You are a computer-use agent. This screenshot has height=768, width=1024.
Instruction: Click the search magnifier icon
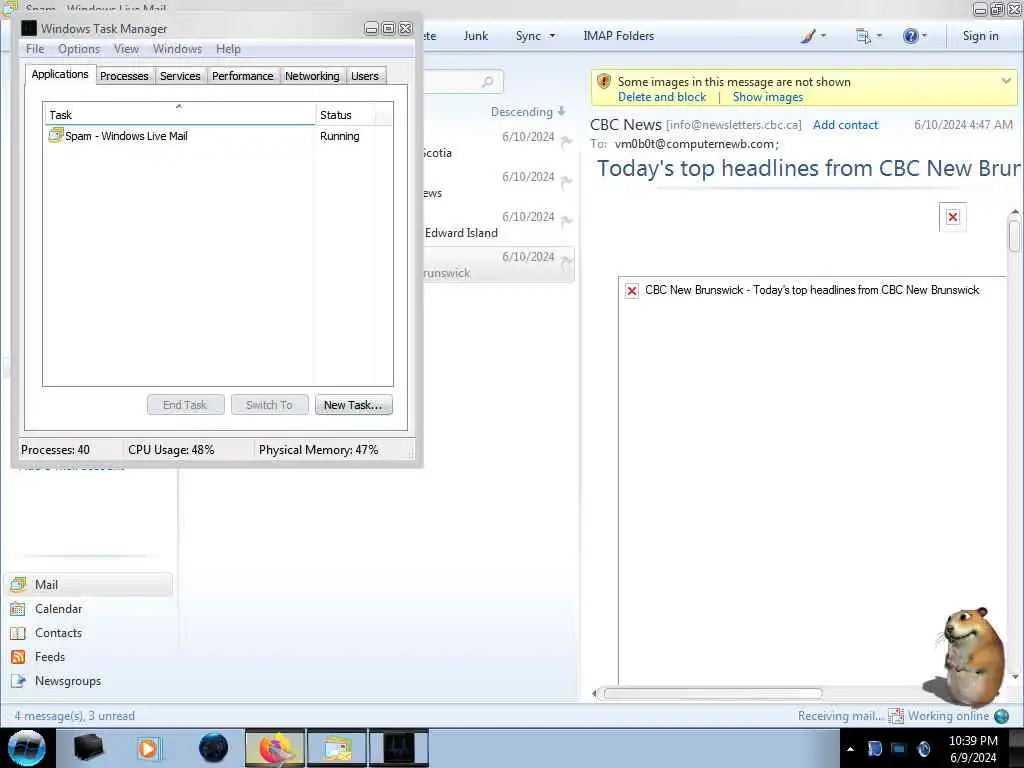click(487, 82)
